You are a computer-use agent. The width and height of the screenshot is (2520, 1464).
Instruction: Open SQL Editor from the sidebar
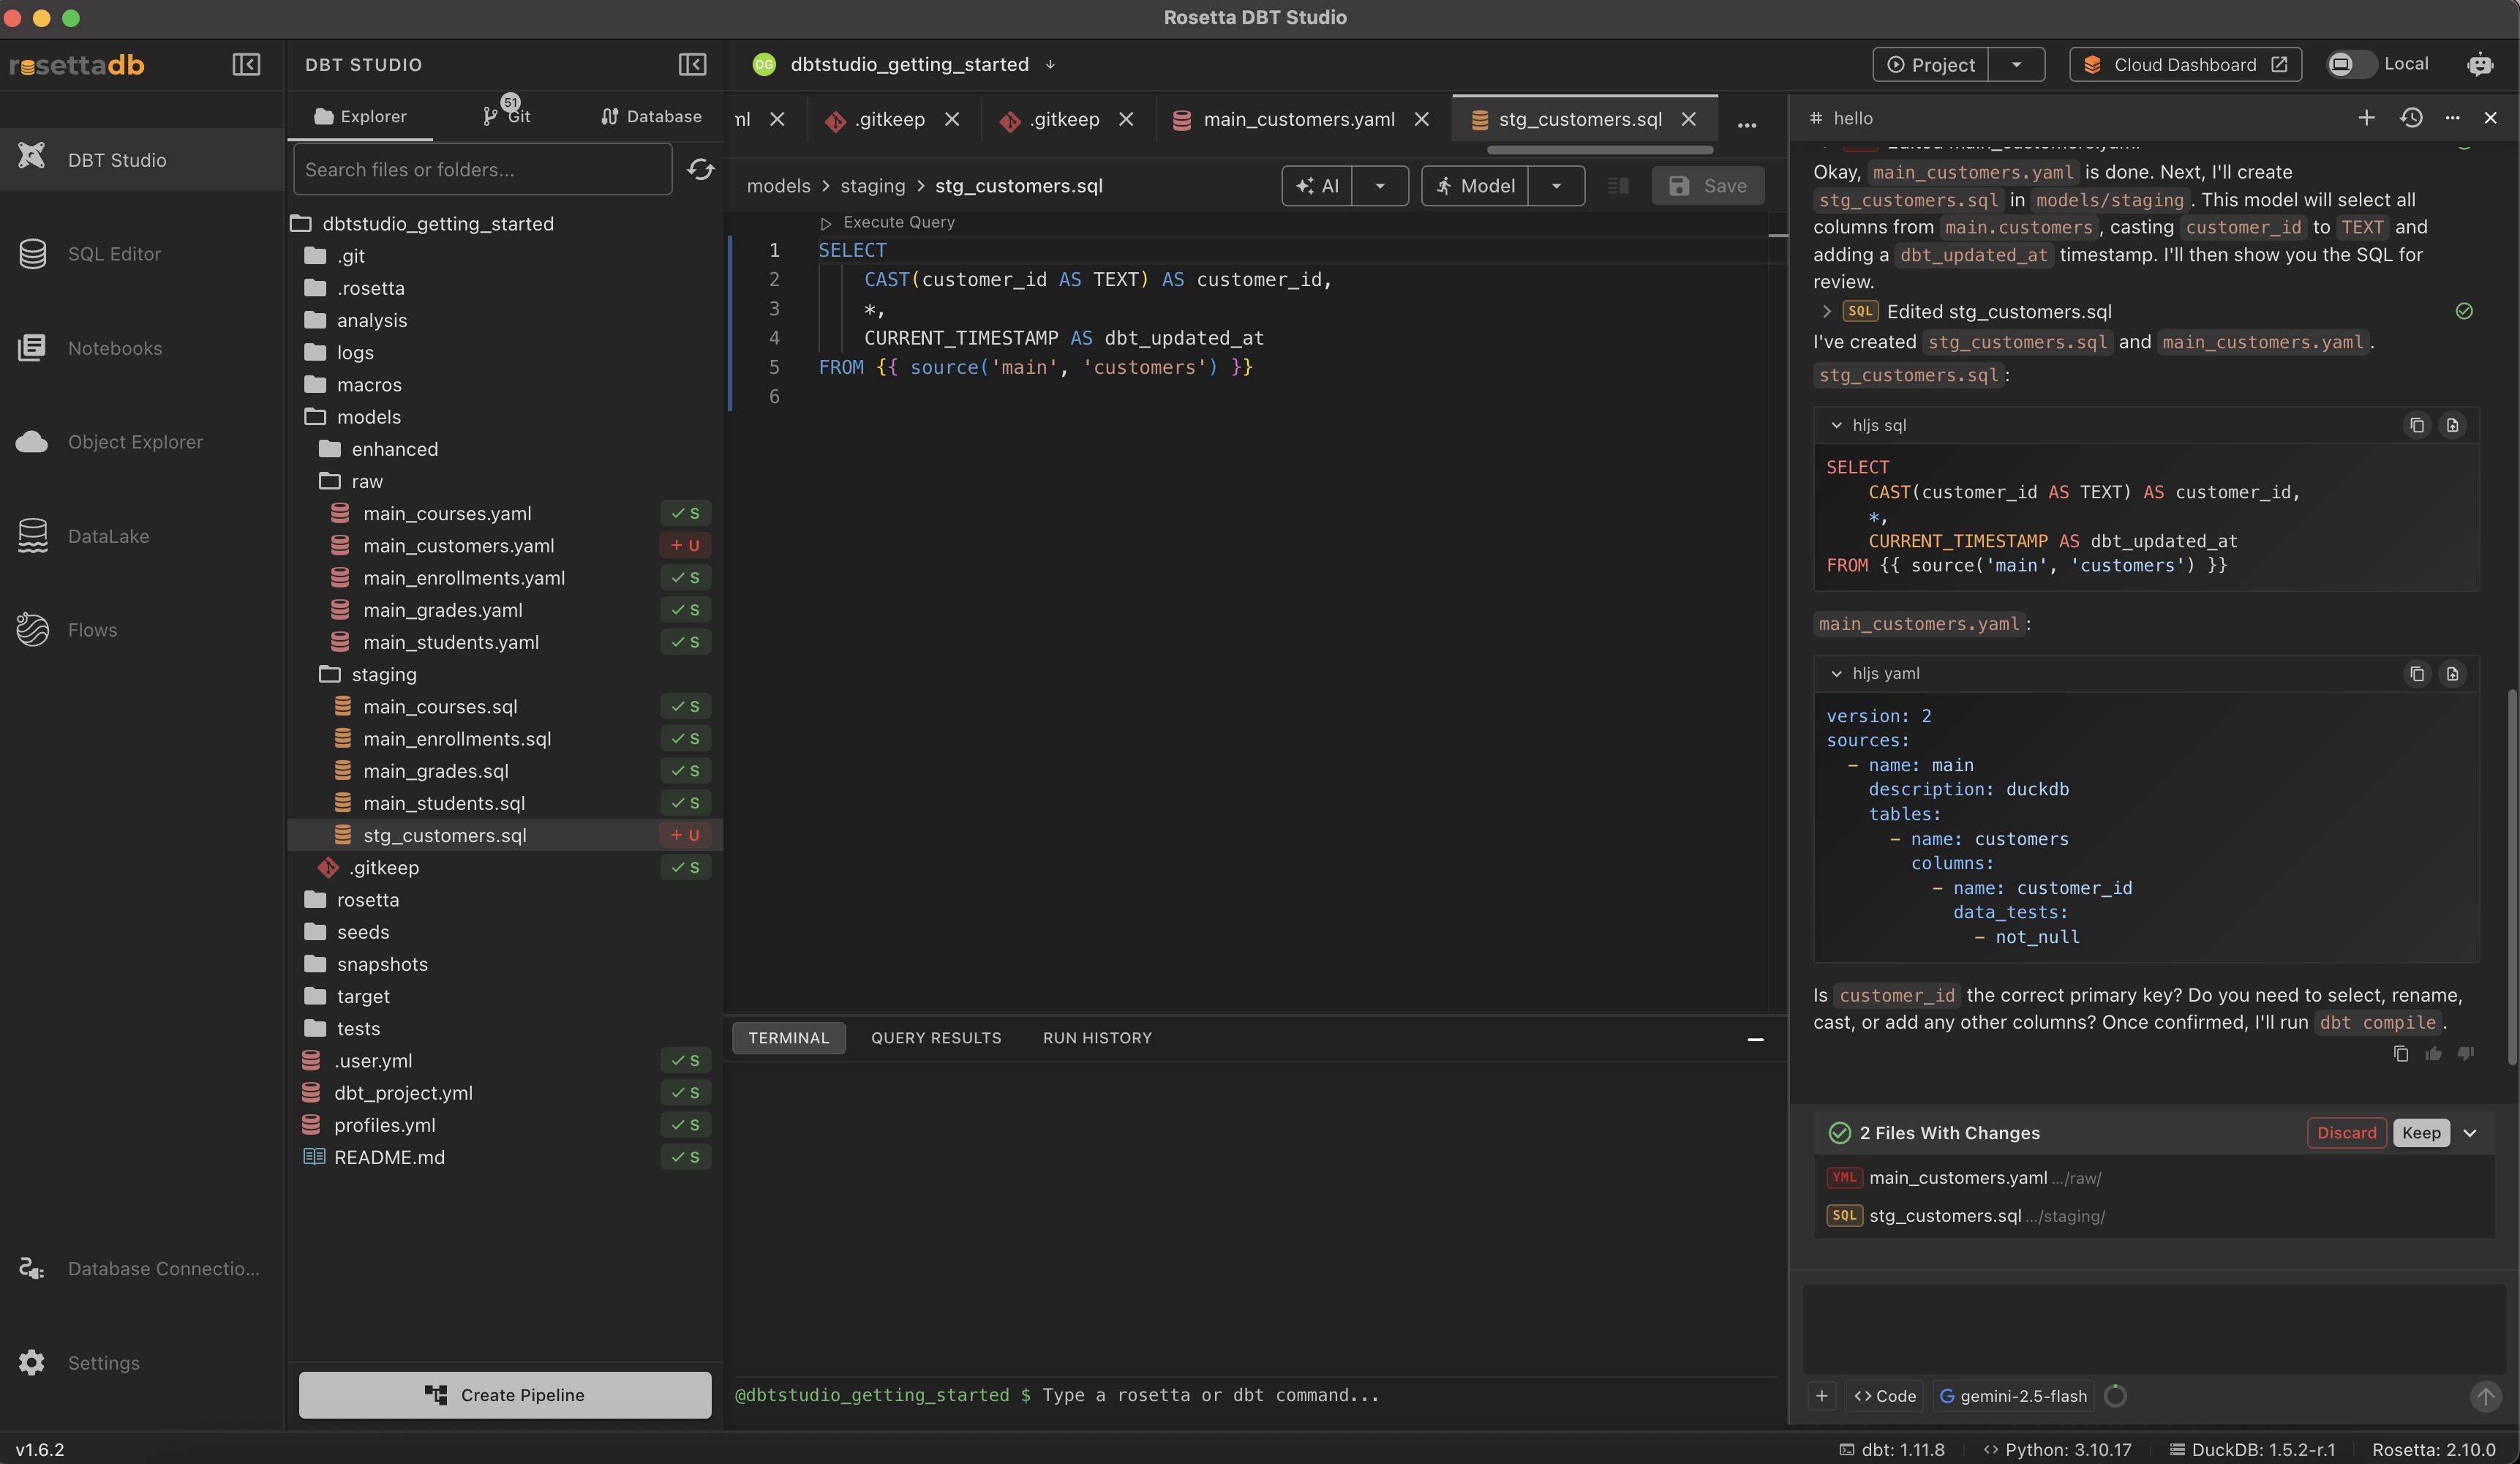click(x=142, y=254)
